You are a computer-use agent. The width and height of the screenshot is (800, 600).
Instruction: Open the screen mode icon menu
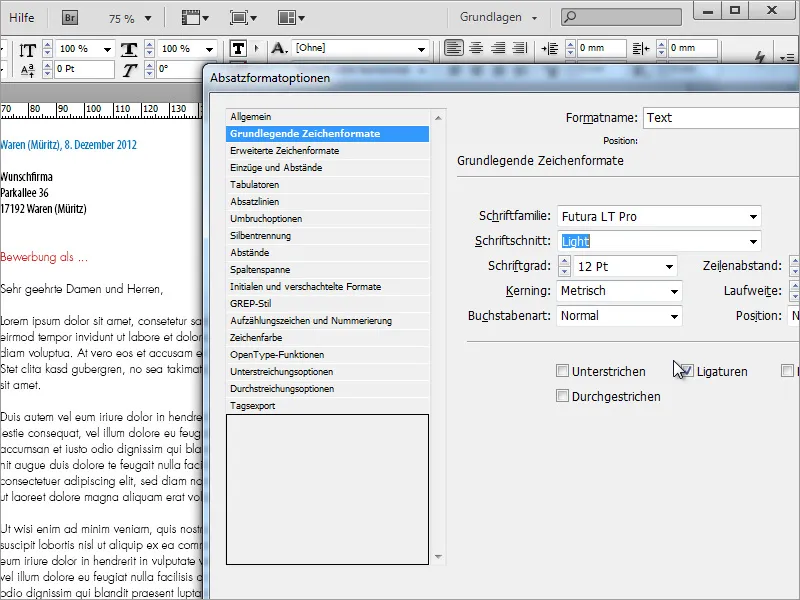click(244, 17)
